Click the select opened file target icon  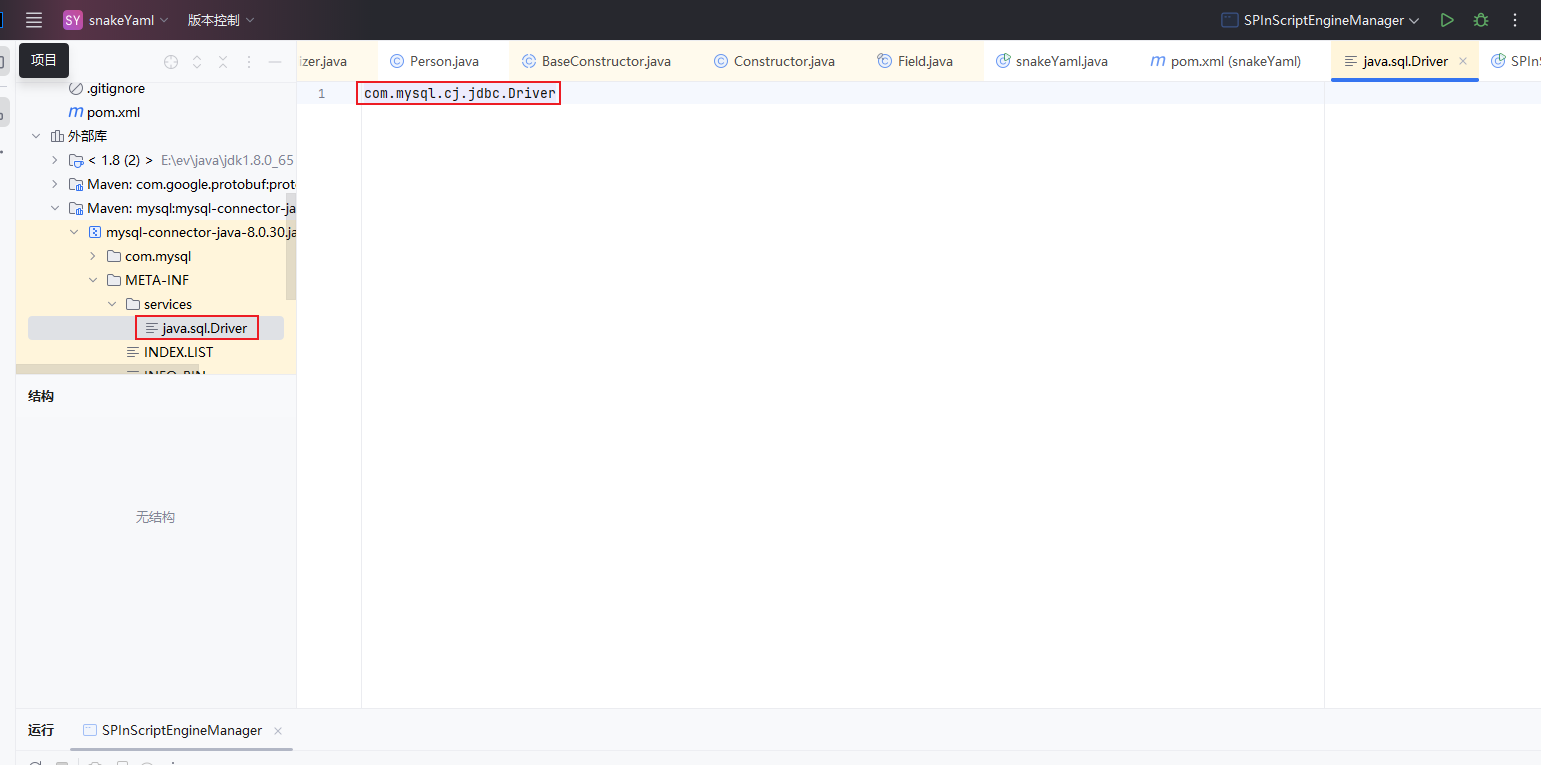point(171,62)
